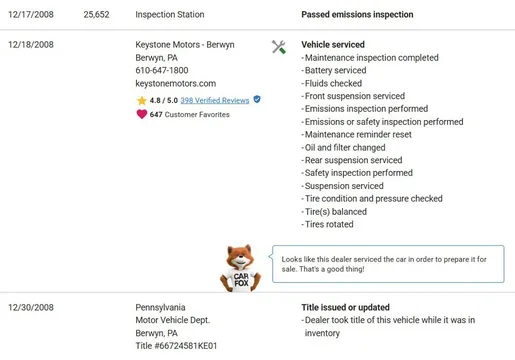Image resolution: width=515 pixels, height=360 pixels.
Task: Click the 610-647-1800 phone number
Action: [x=162, y=70]
